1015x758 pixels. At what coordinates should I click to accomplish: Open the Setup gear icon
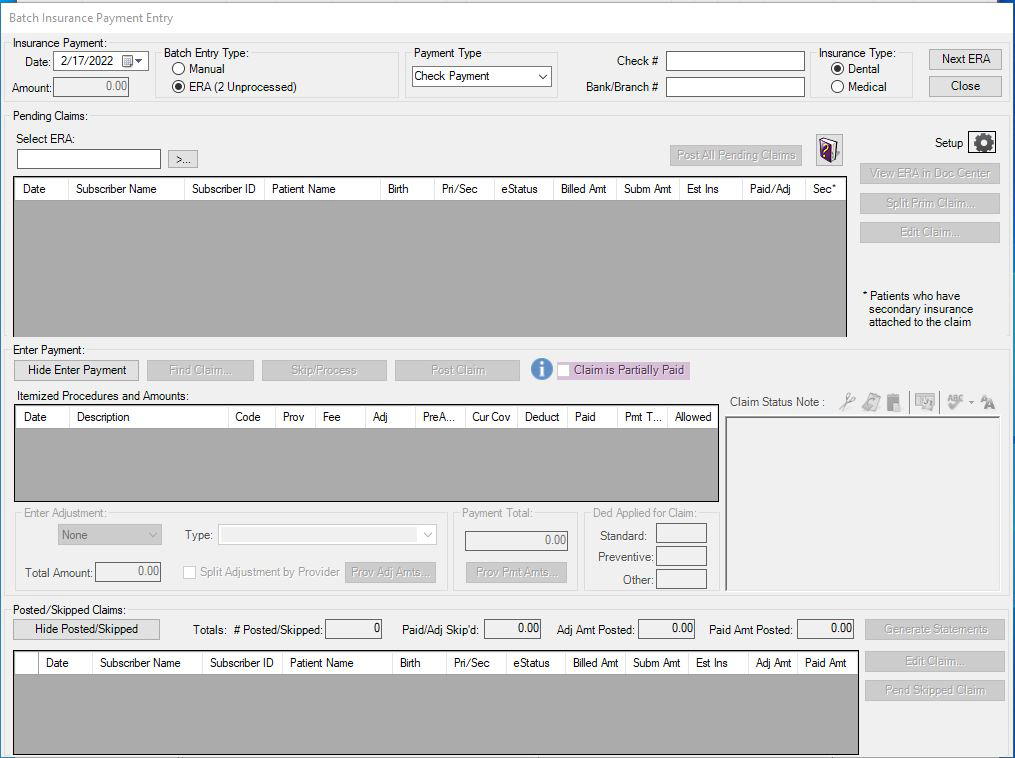click(984, 143)
